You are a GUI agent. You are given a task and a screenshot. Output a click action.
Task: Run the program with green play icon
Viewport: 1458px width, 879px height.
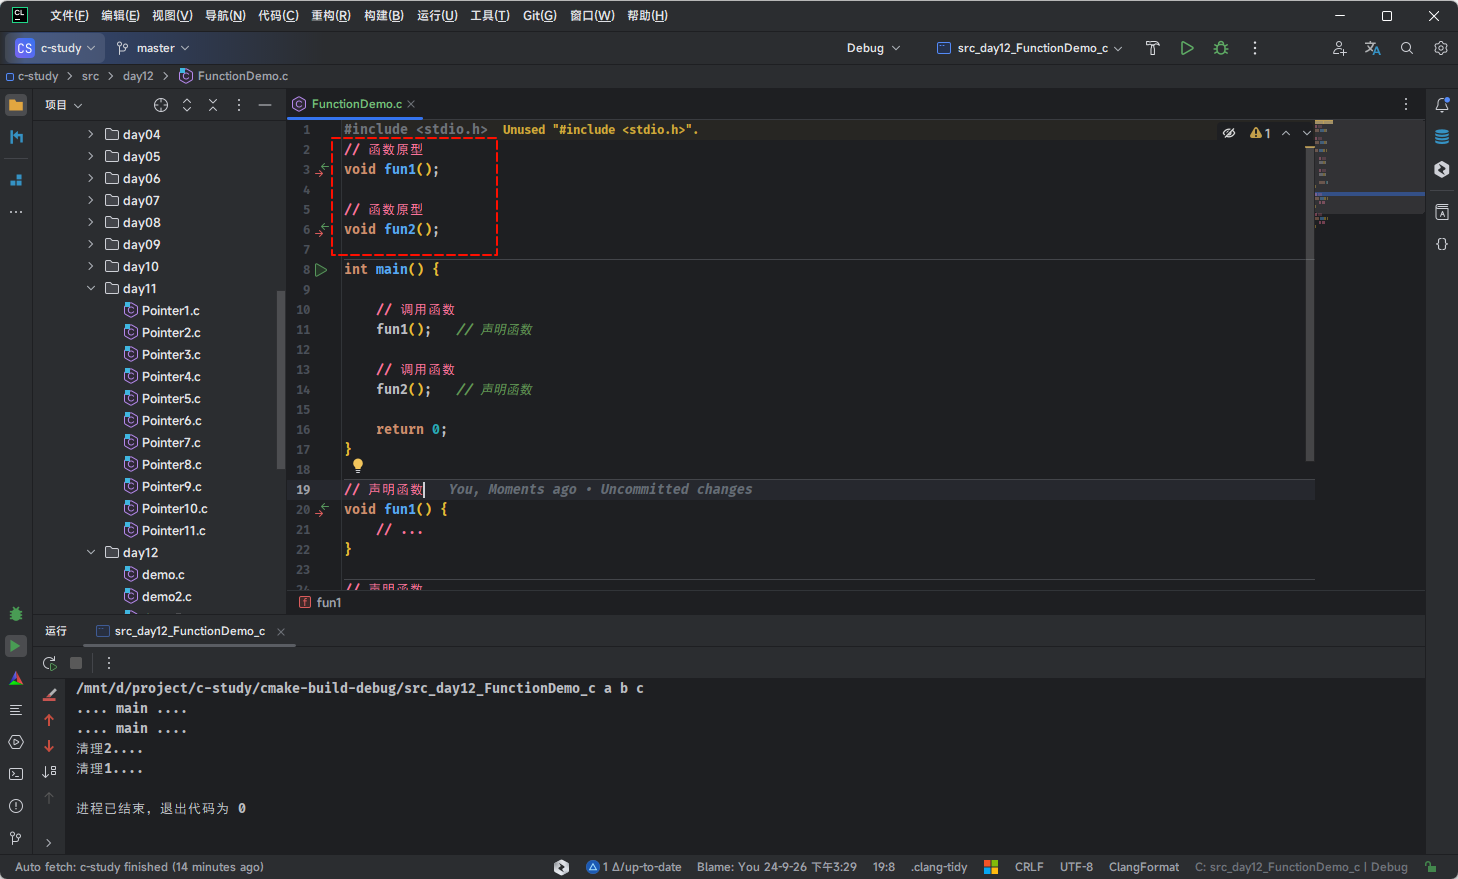(x=1187, y=48)
